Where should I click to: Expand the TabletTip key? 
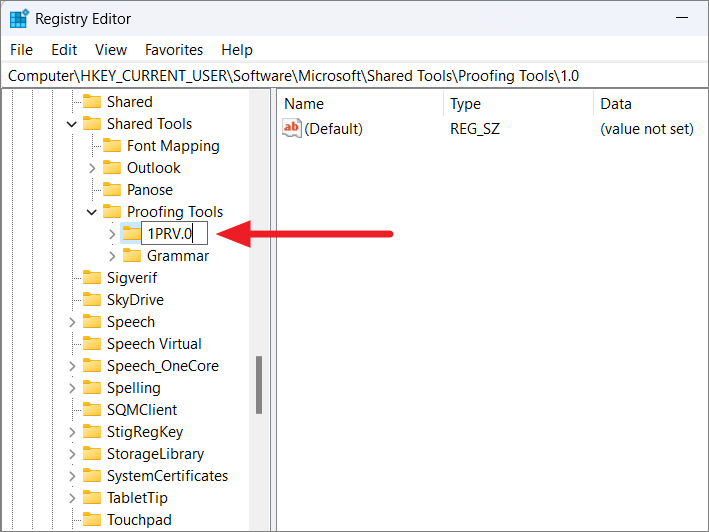72,498
